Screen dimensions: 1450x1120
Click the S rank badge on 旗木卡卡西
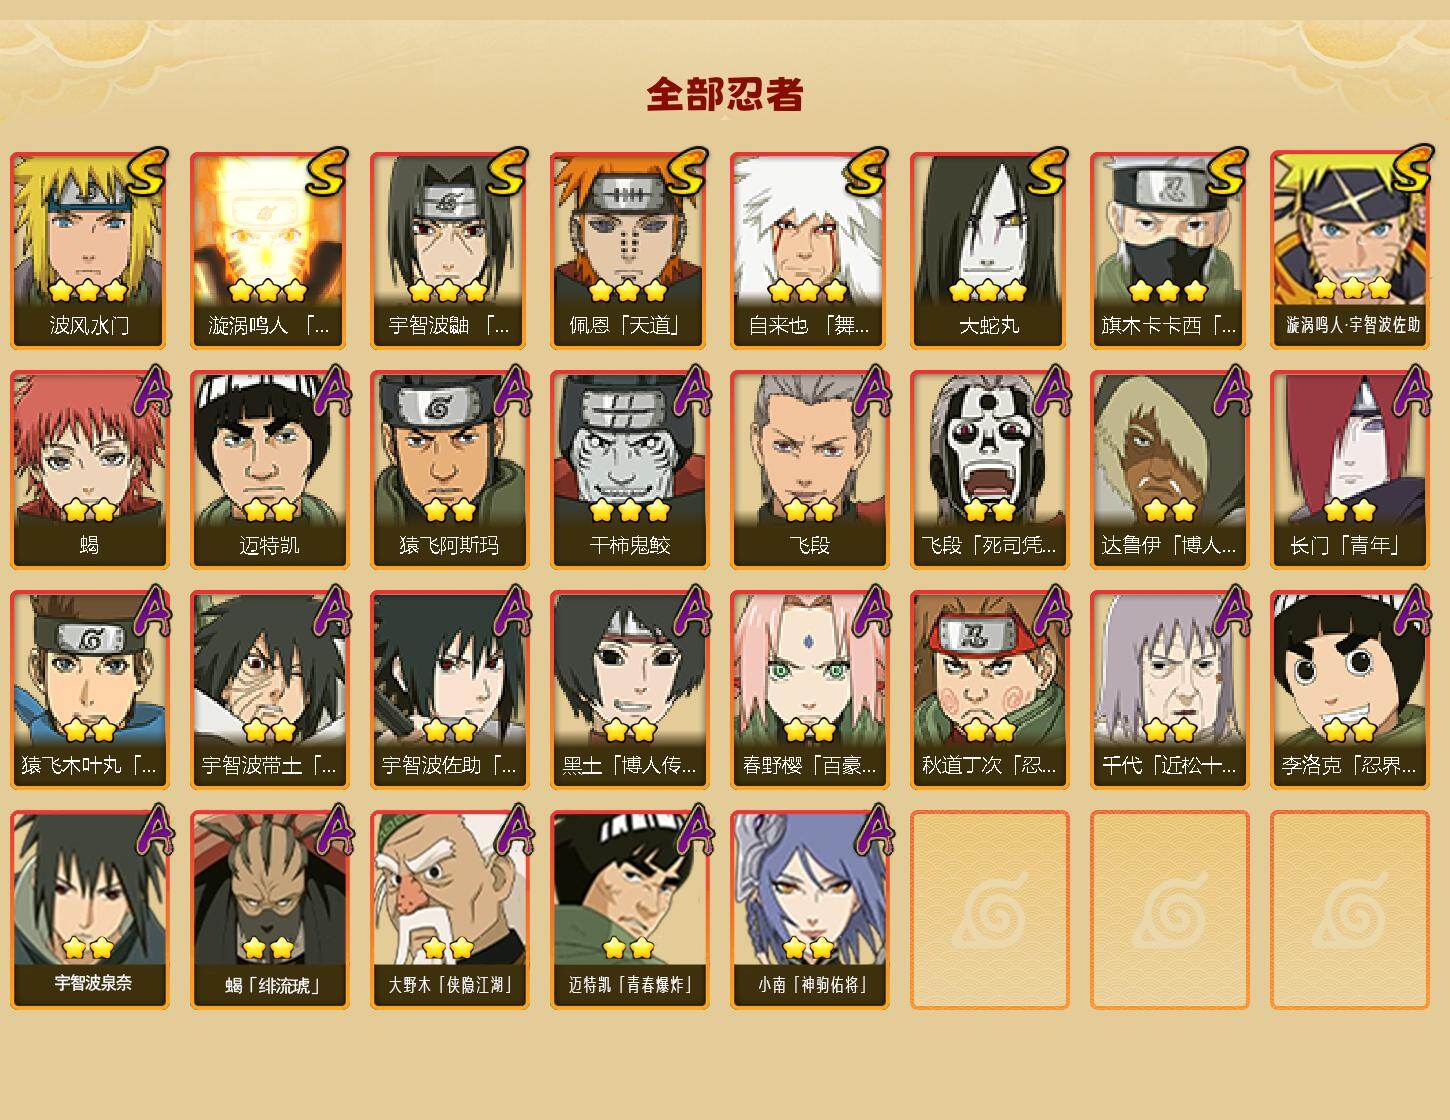click(1227, 171)
